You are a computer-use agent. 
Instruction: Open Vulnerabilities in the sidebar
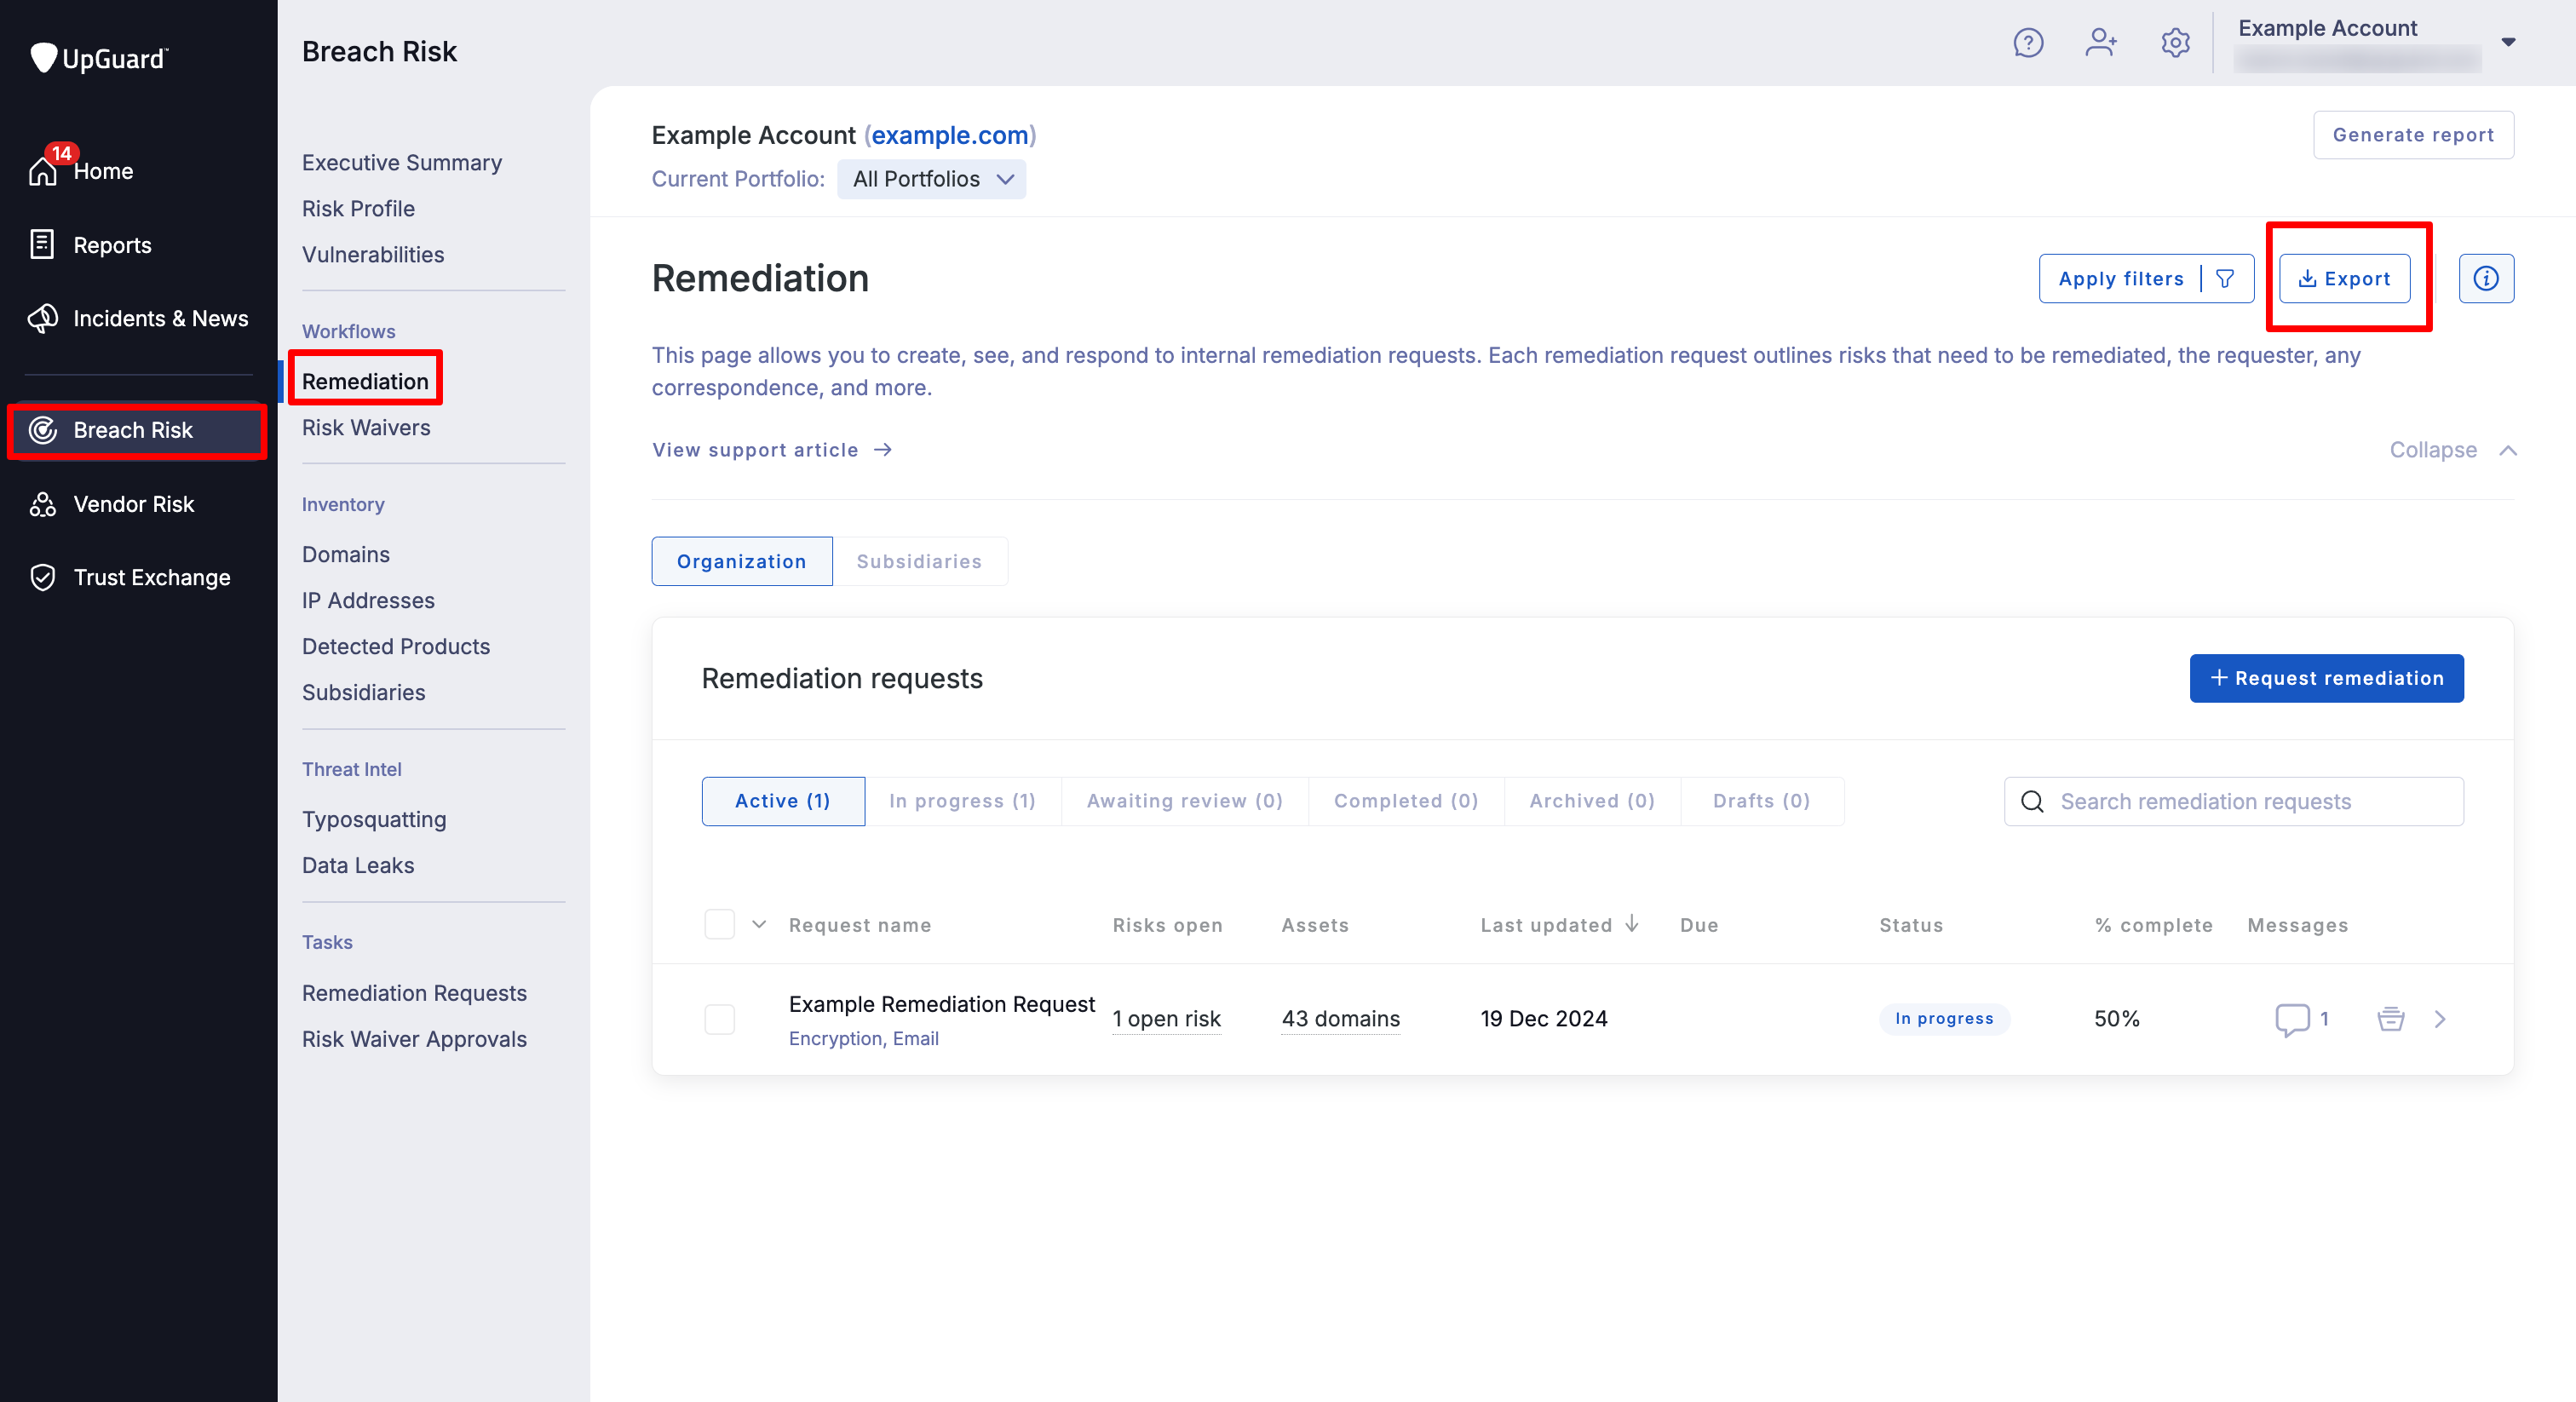point(373,255)
